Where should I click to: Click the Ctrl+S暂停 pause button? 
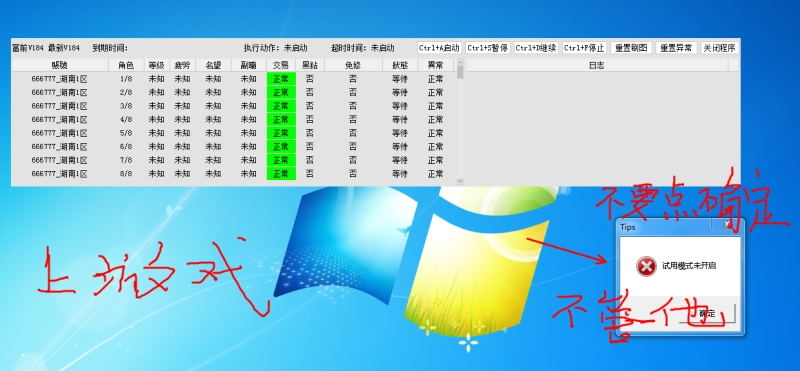click(x=488, y=48)
